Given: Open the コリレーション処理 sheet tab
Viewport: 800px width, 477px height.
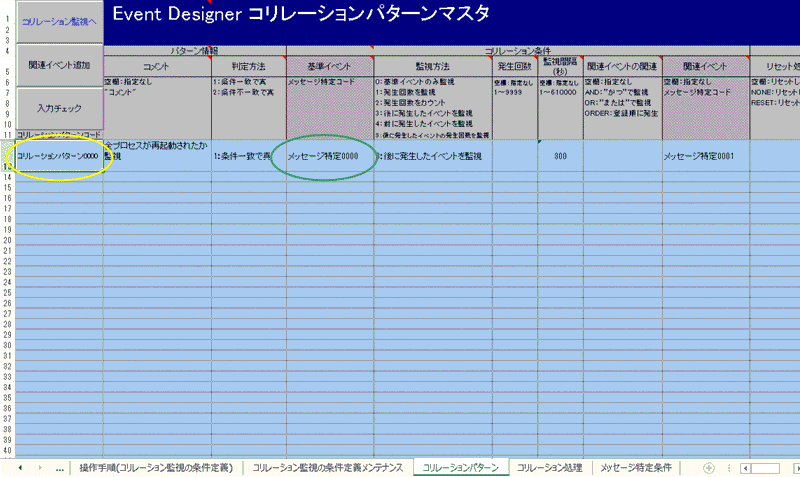Looking at the screenshot, I should pos(550,468).
